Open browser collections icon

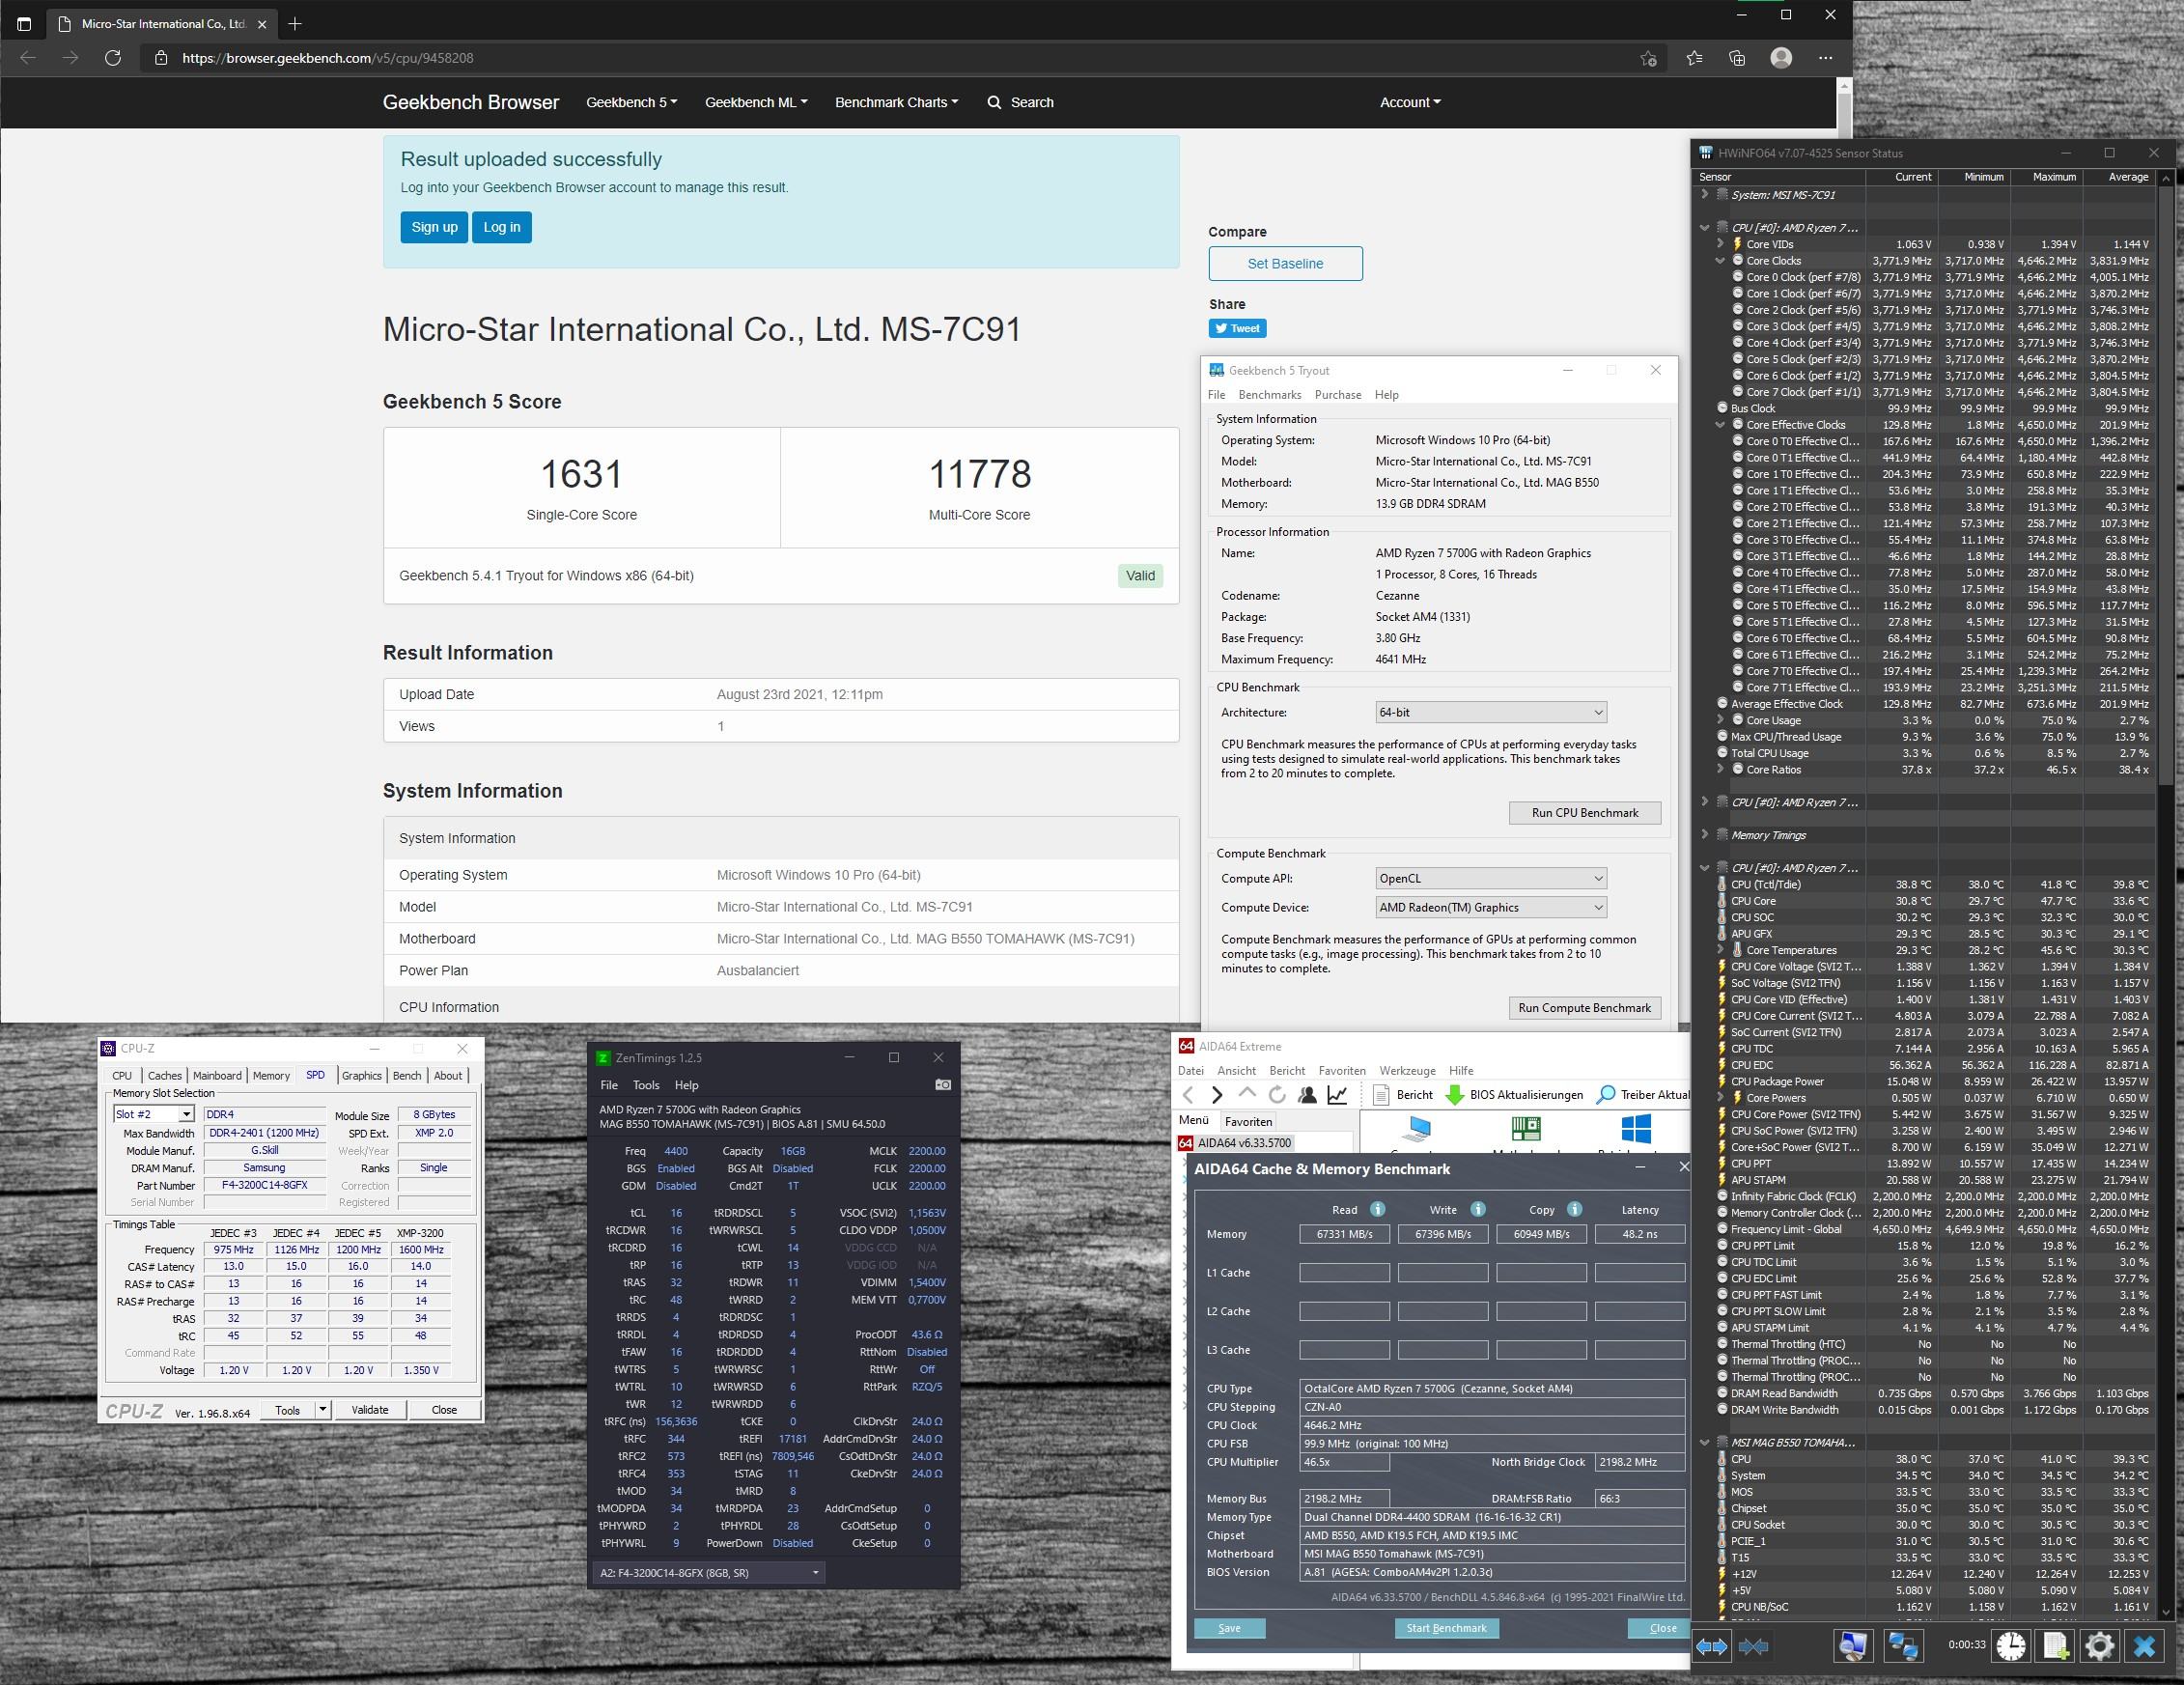click(1737, 58)
